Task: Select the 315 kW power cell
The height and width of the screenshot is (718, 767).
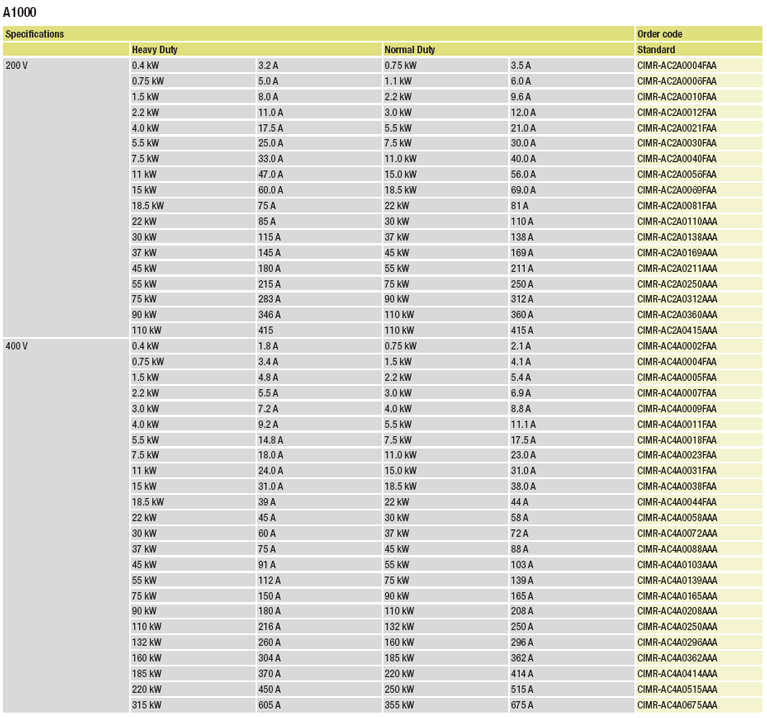Action: pyautogui.click(x=146, y=706)
